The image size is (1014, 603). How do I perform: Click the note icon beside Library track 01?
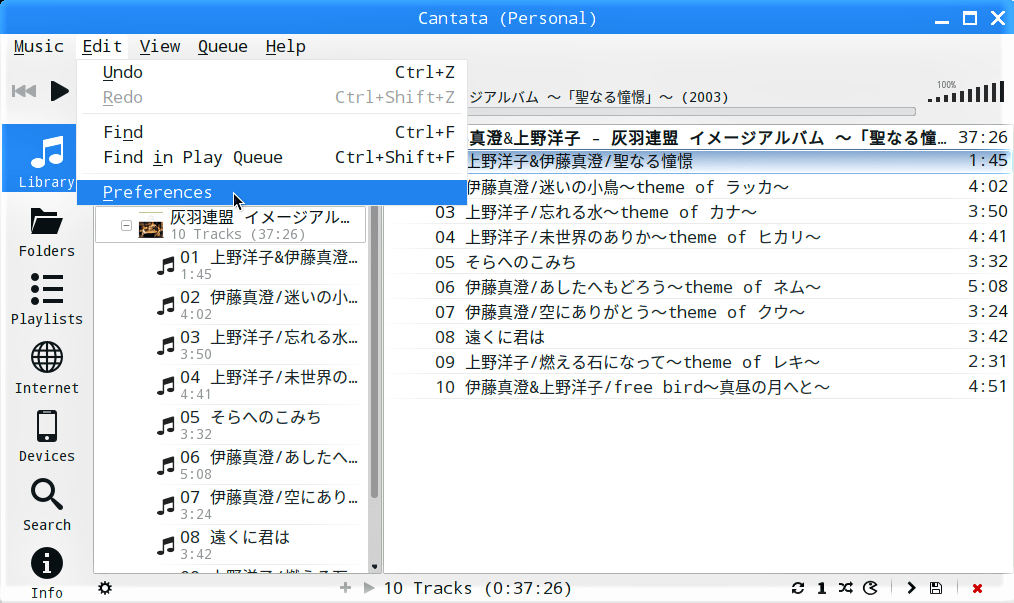[166, 265]
